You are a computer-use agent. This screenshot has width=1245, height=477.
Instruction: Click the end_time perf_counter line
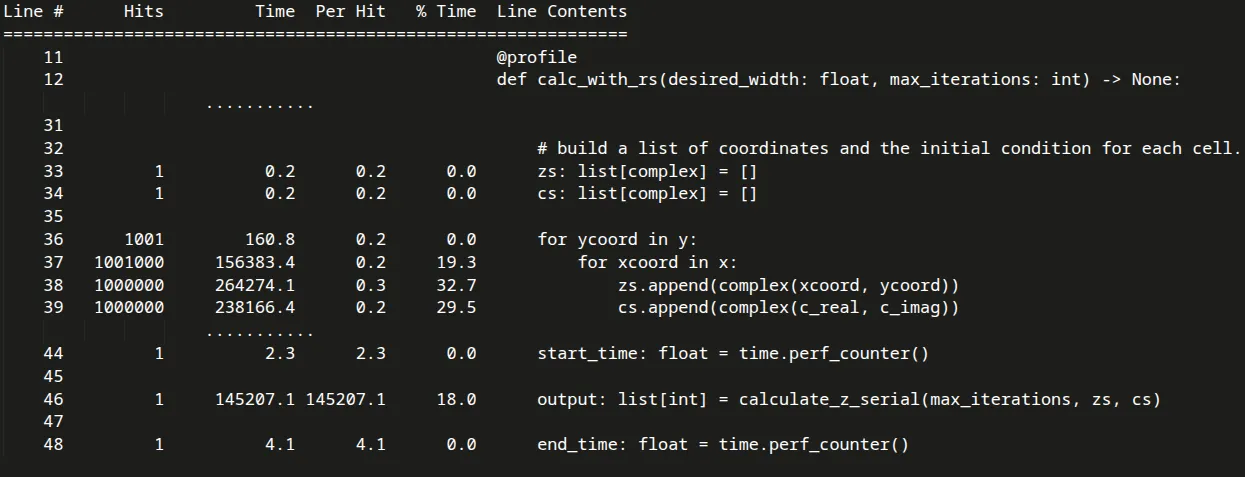tap(723, 444)
